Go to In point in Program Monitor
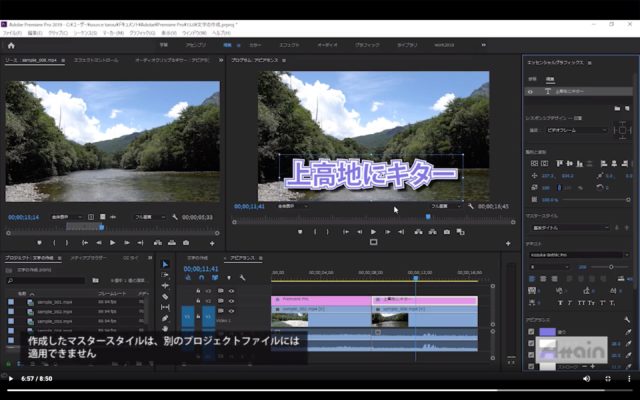This screenshot has width=640, height=400. click(346, 232)
